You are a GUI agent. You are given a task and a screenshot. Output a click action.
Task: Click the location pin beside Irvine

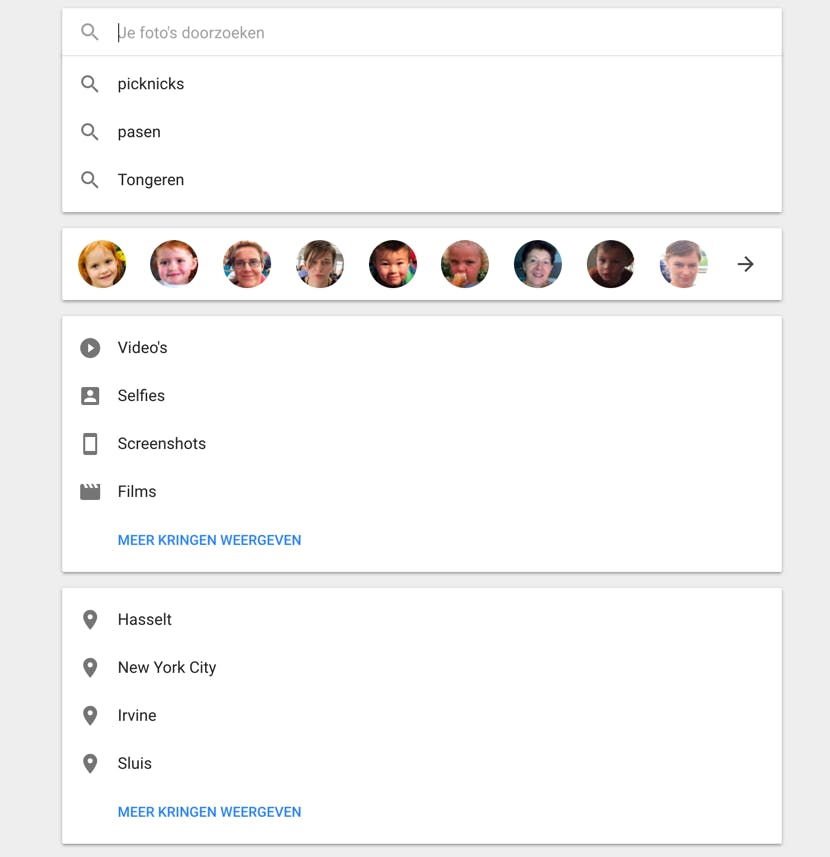coord(90,716)
